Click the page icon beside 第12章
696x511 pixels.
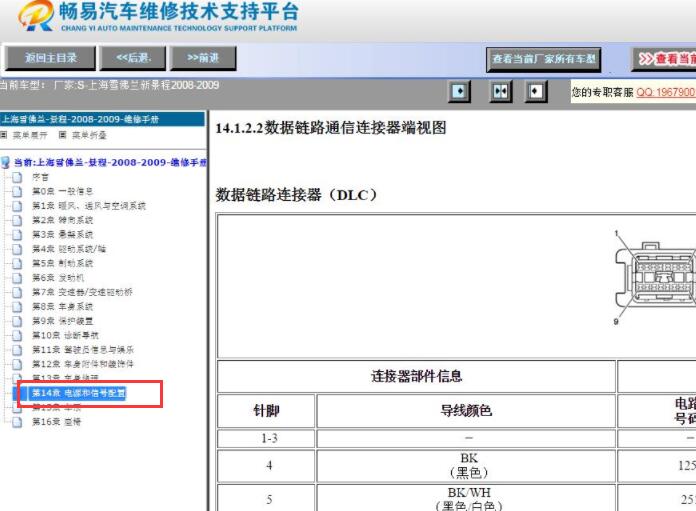pyautogui.click(x=17, y=364)
